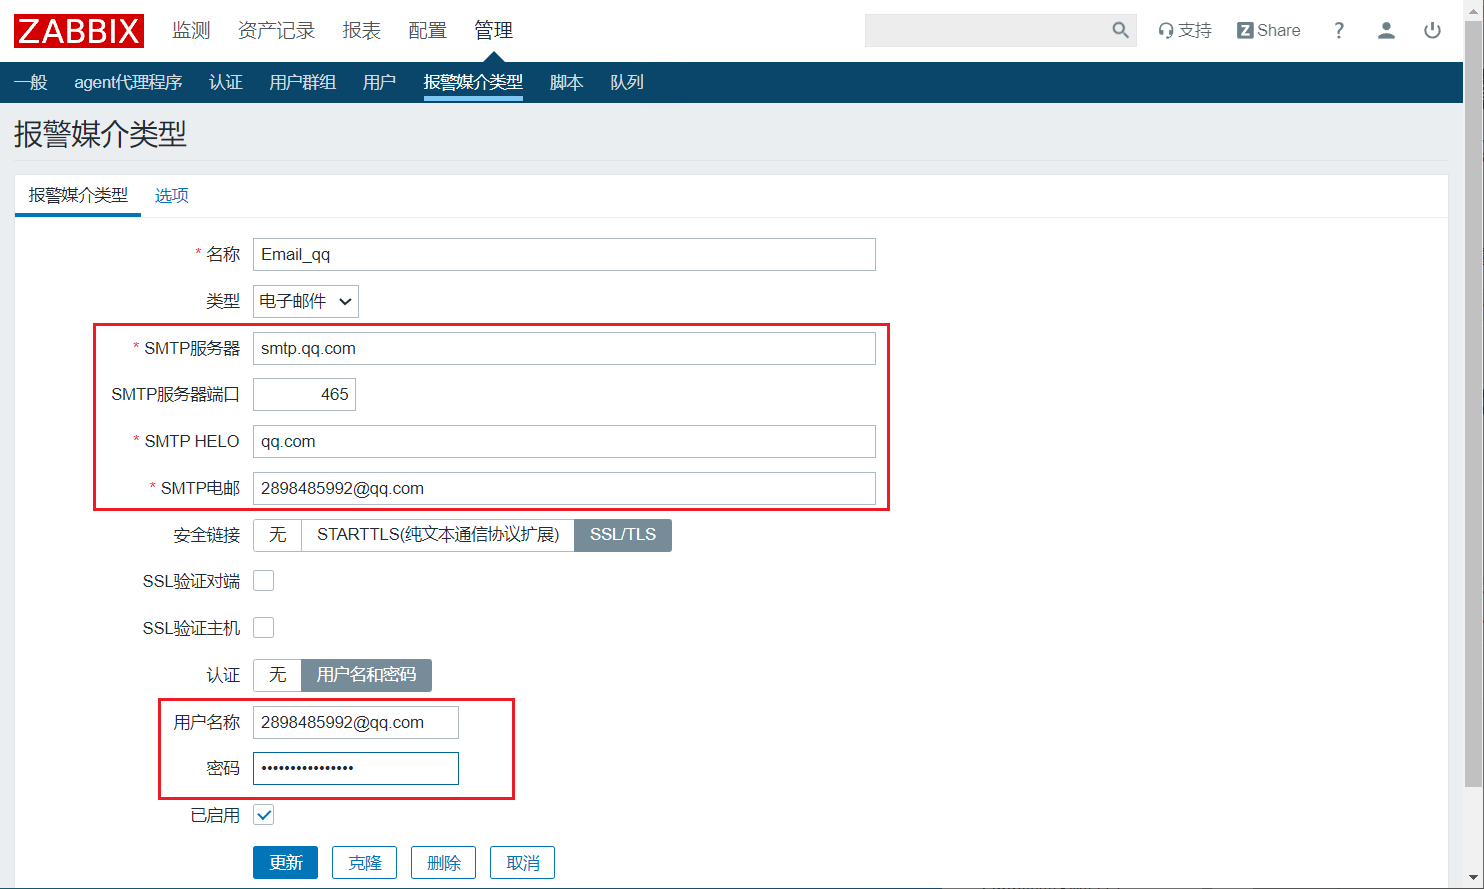Set 认证 authentication to 无

click(x=277, y=675)
